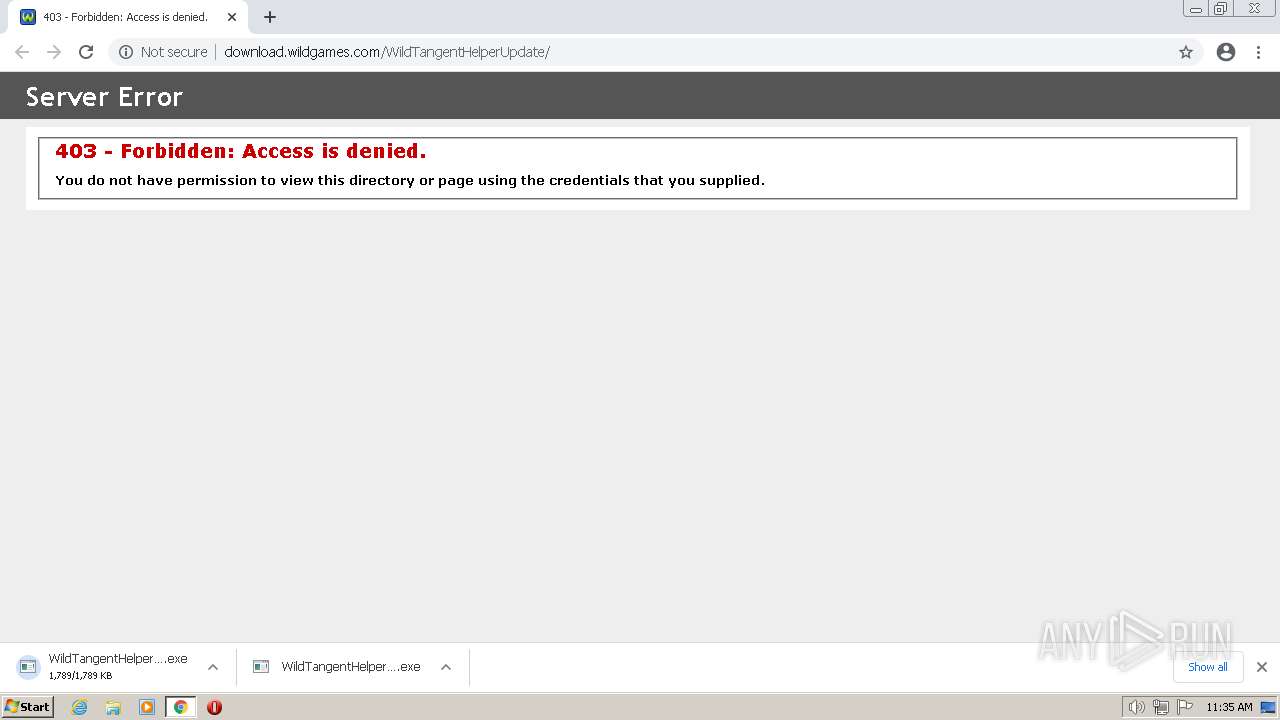This screenshot has height=720, width=1280.
Task: Click the 11:35 AM clock
Action: click(x=1229, y=707)
